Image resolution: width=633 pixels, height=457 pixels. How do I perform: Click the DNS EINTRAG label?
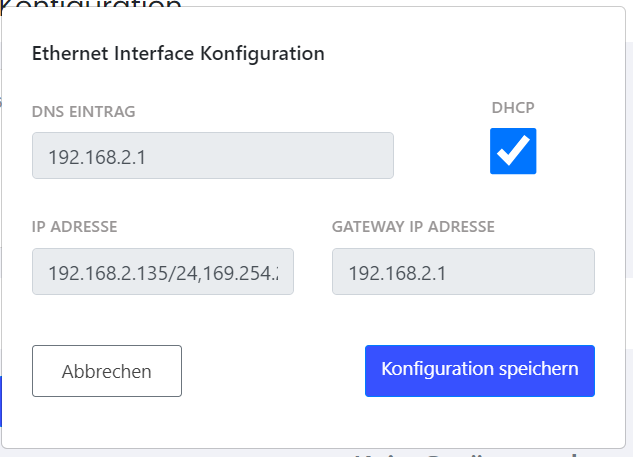pos(83,111)
